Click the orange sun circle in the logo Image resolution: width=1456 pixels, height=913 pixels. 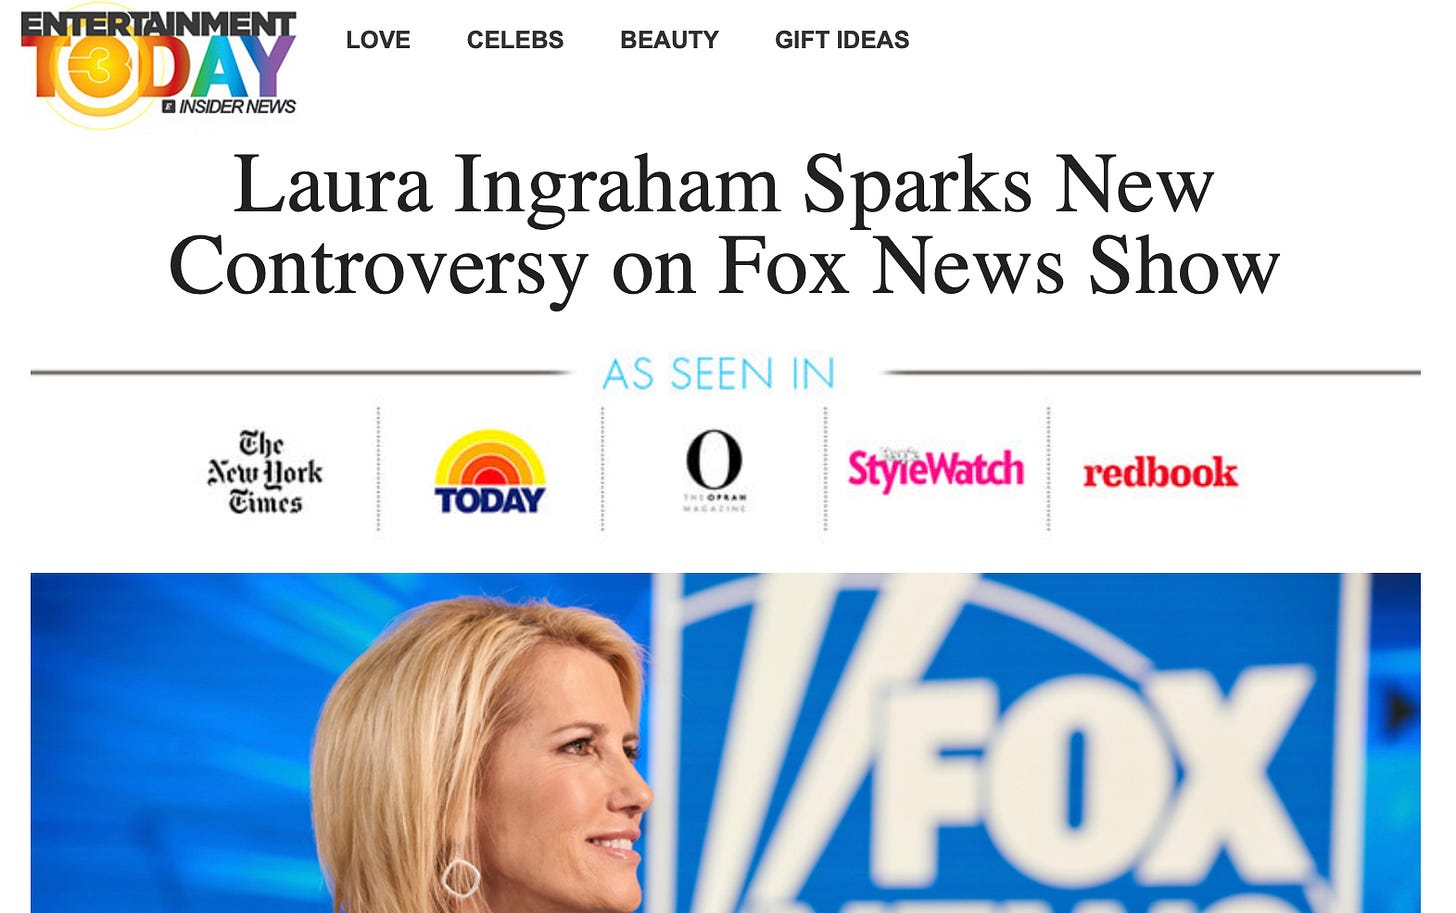(x=101, y=70)
